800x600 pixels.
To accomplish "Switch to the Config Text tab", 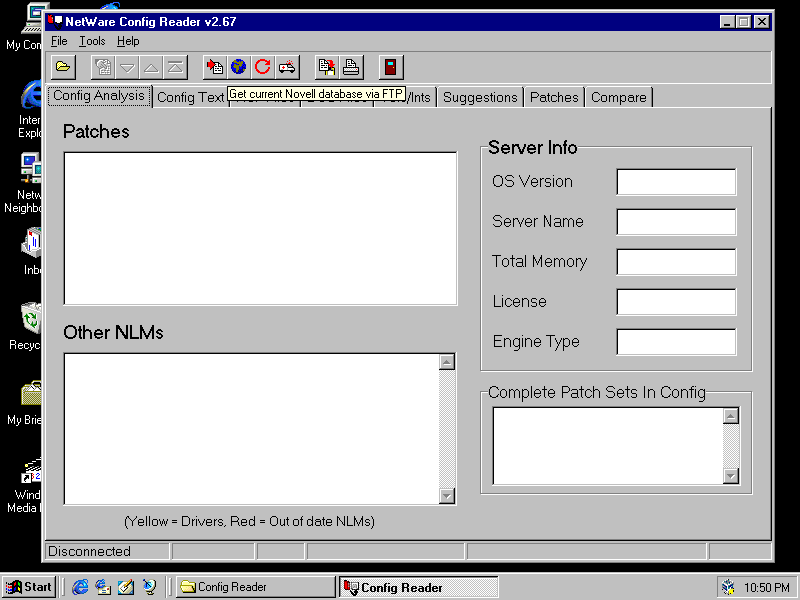I will tap(190, 97).
